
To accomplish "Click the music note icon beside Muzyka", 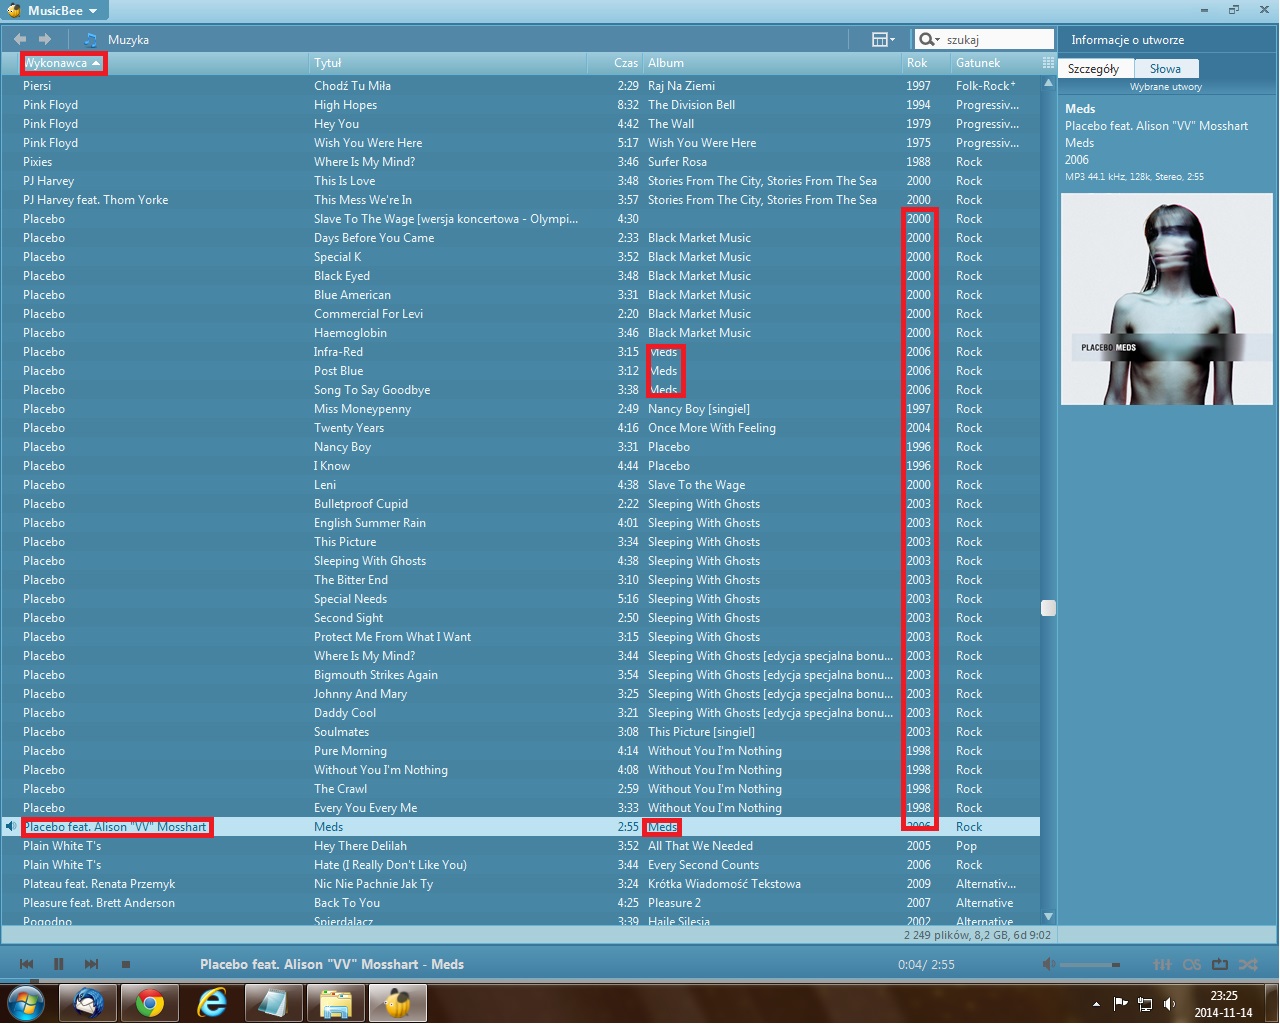I will (91, 39).
